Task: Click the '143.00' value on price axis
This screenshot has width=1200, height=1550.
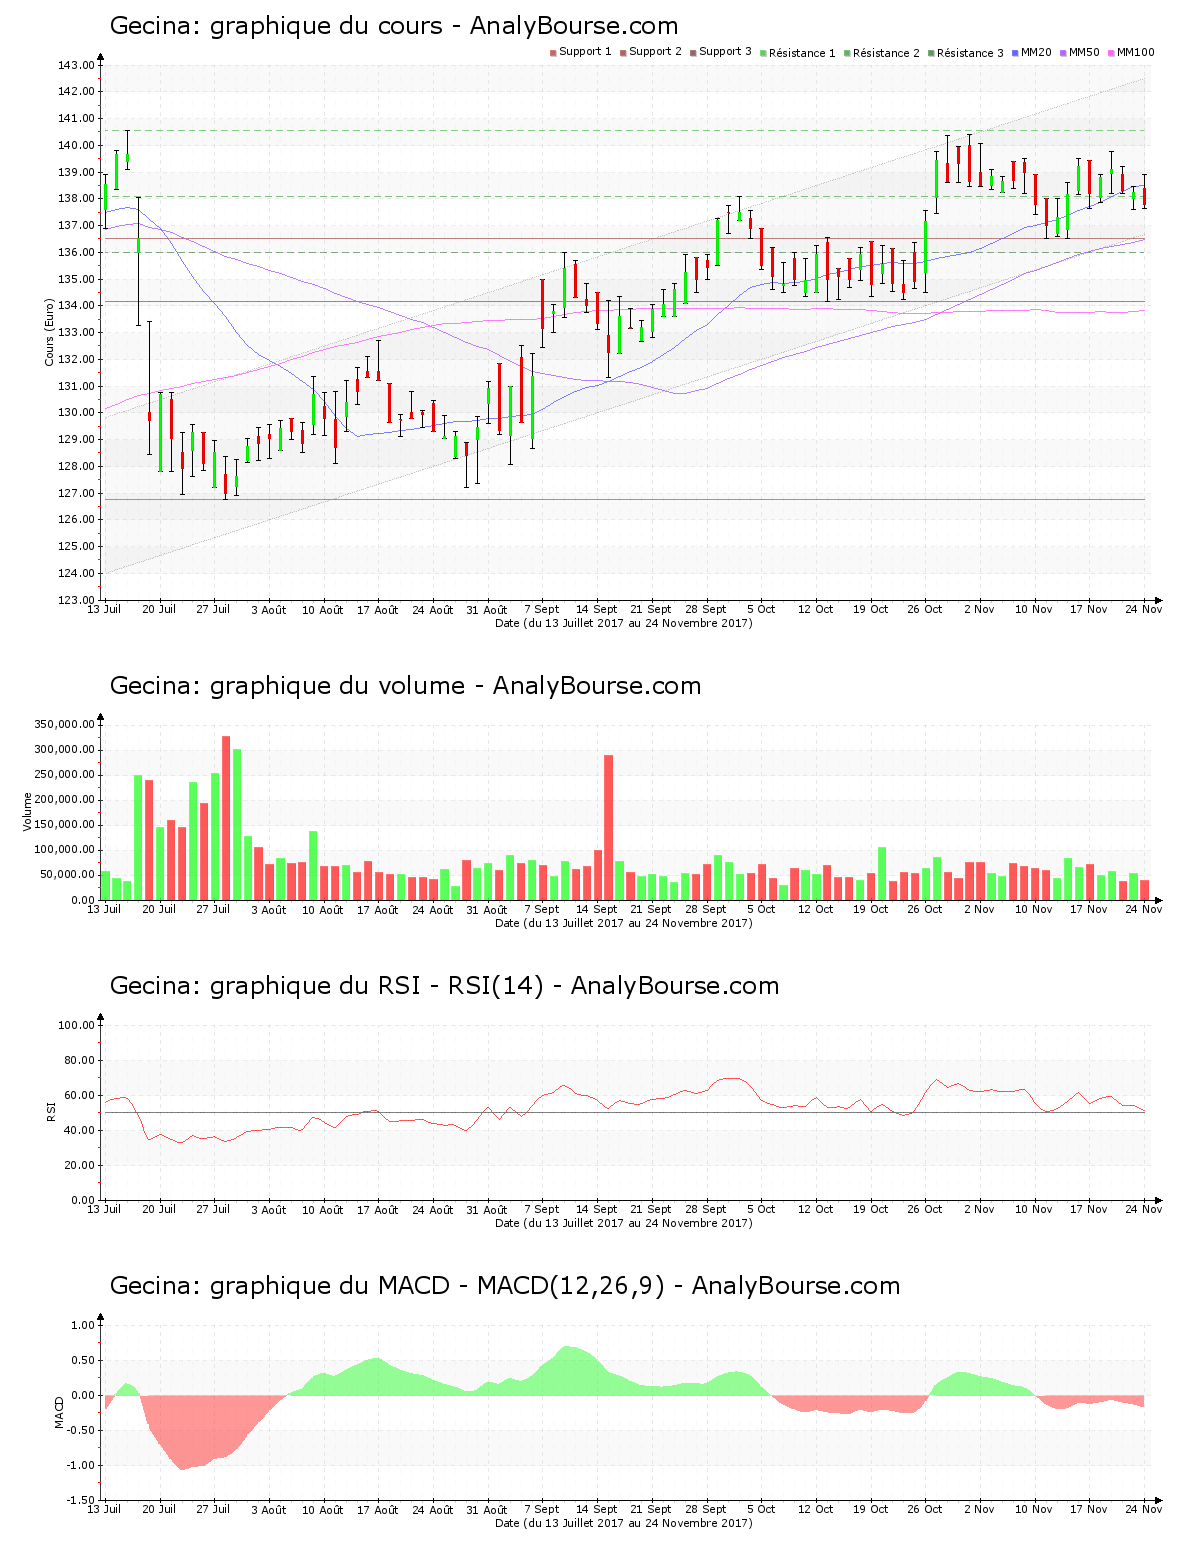Action: tap(77, 65)
